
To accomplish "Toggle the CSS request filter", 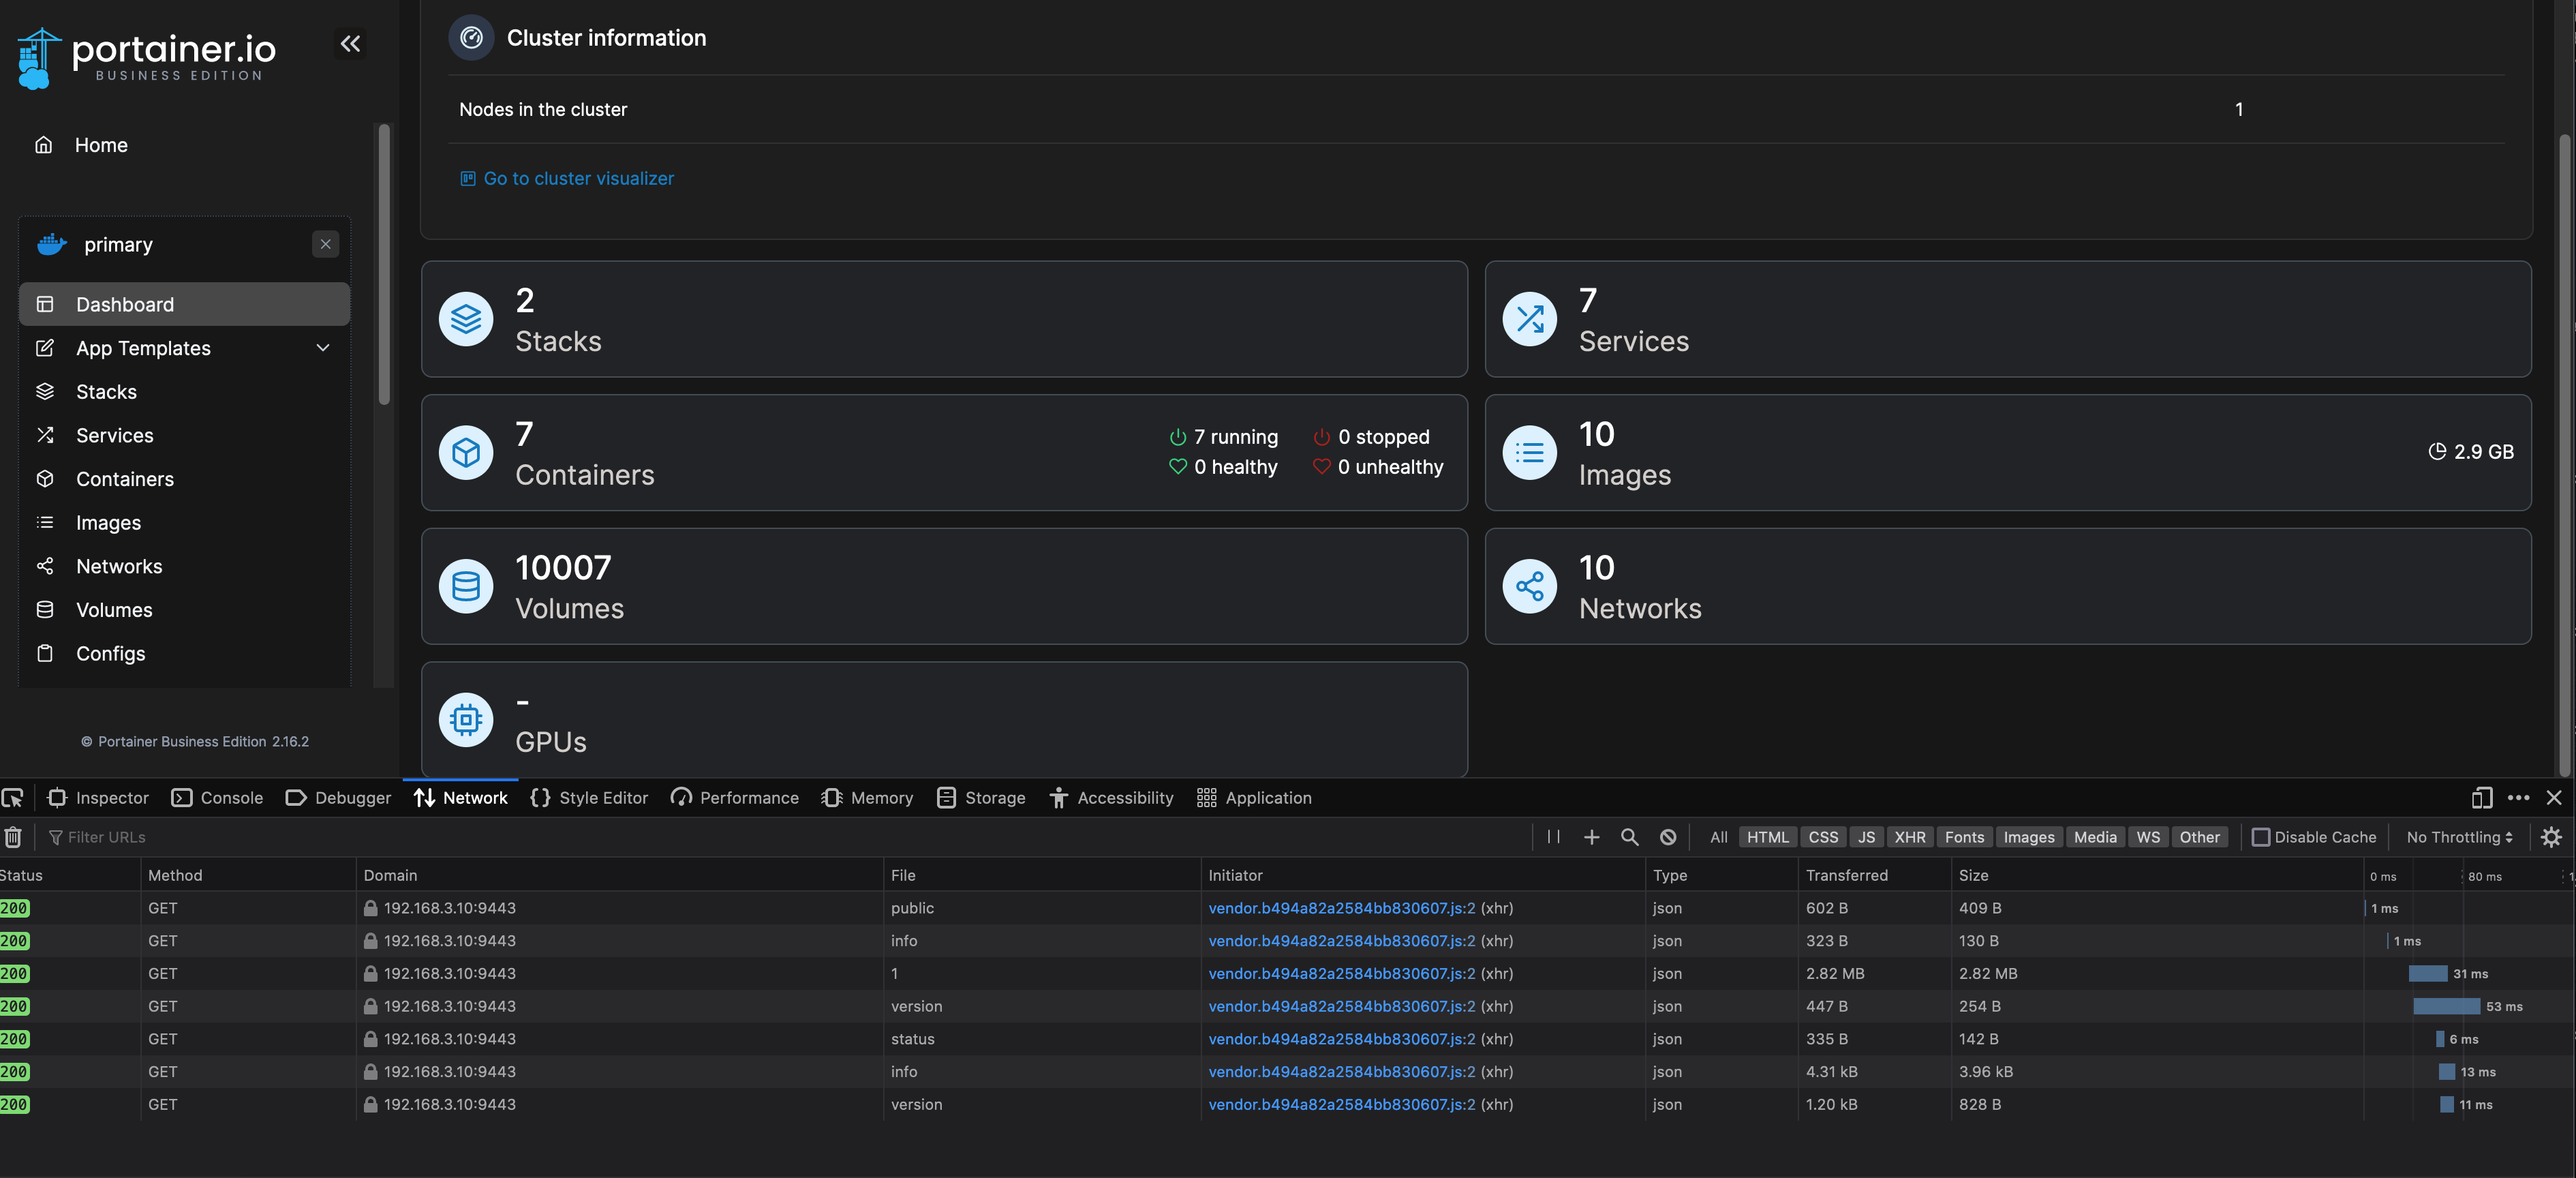I will click(x=1823, y=837).
